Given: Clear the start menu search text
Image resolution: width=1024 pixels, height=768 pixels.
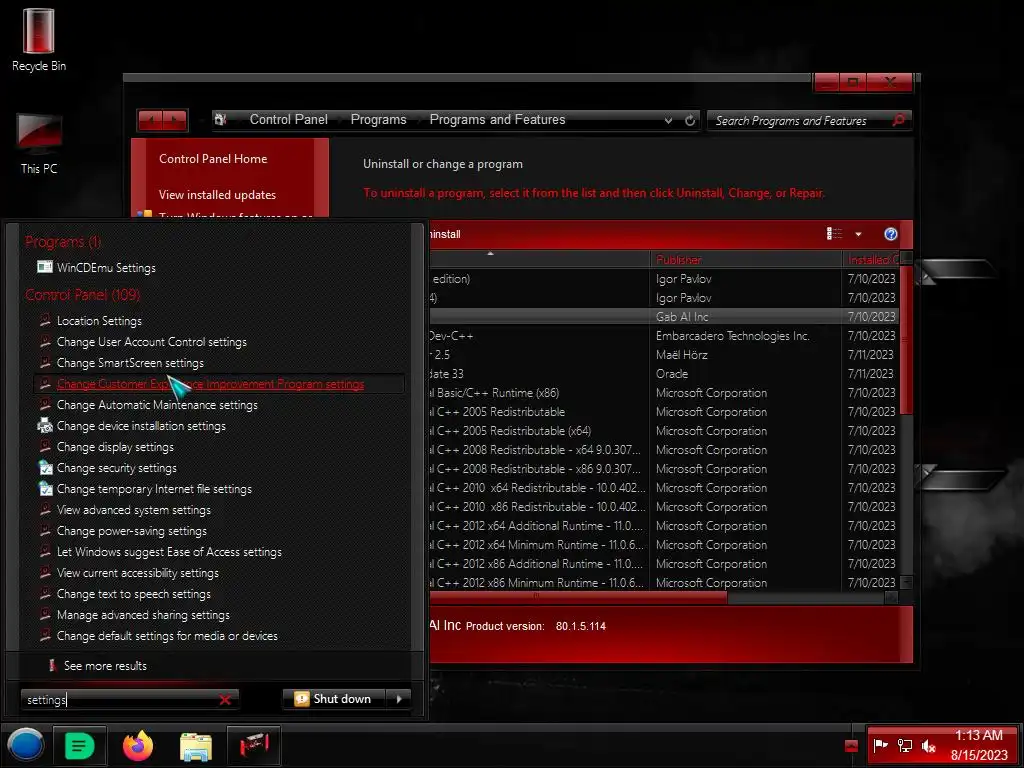Looking at the screenshot, I should pos(225,699).
